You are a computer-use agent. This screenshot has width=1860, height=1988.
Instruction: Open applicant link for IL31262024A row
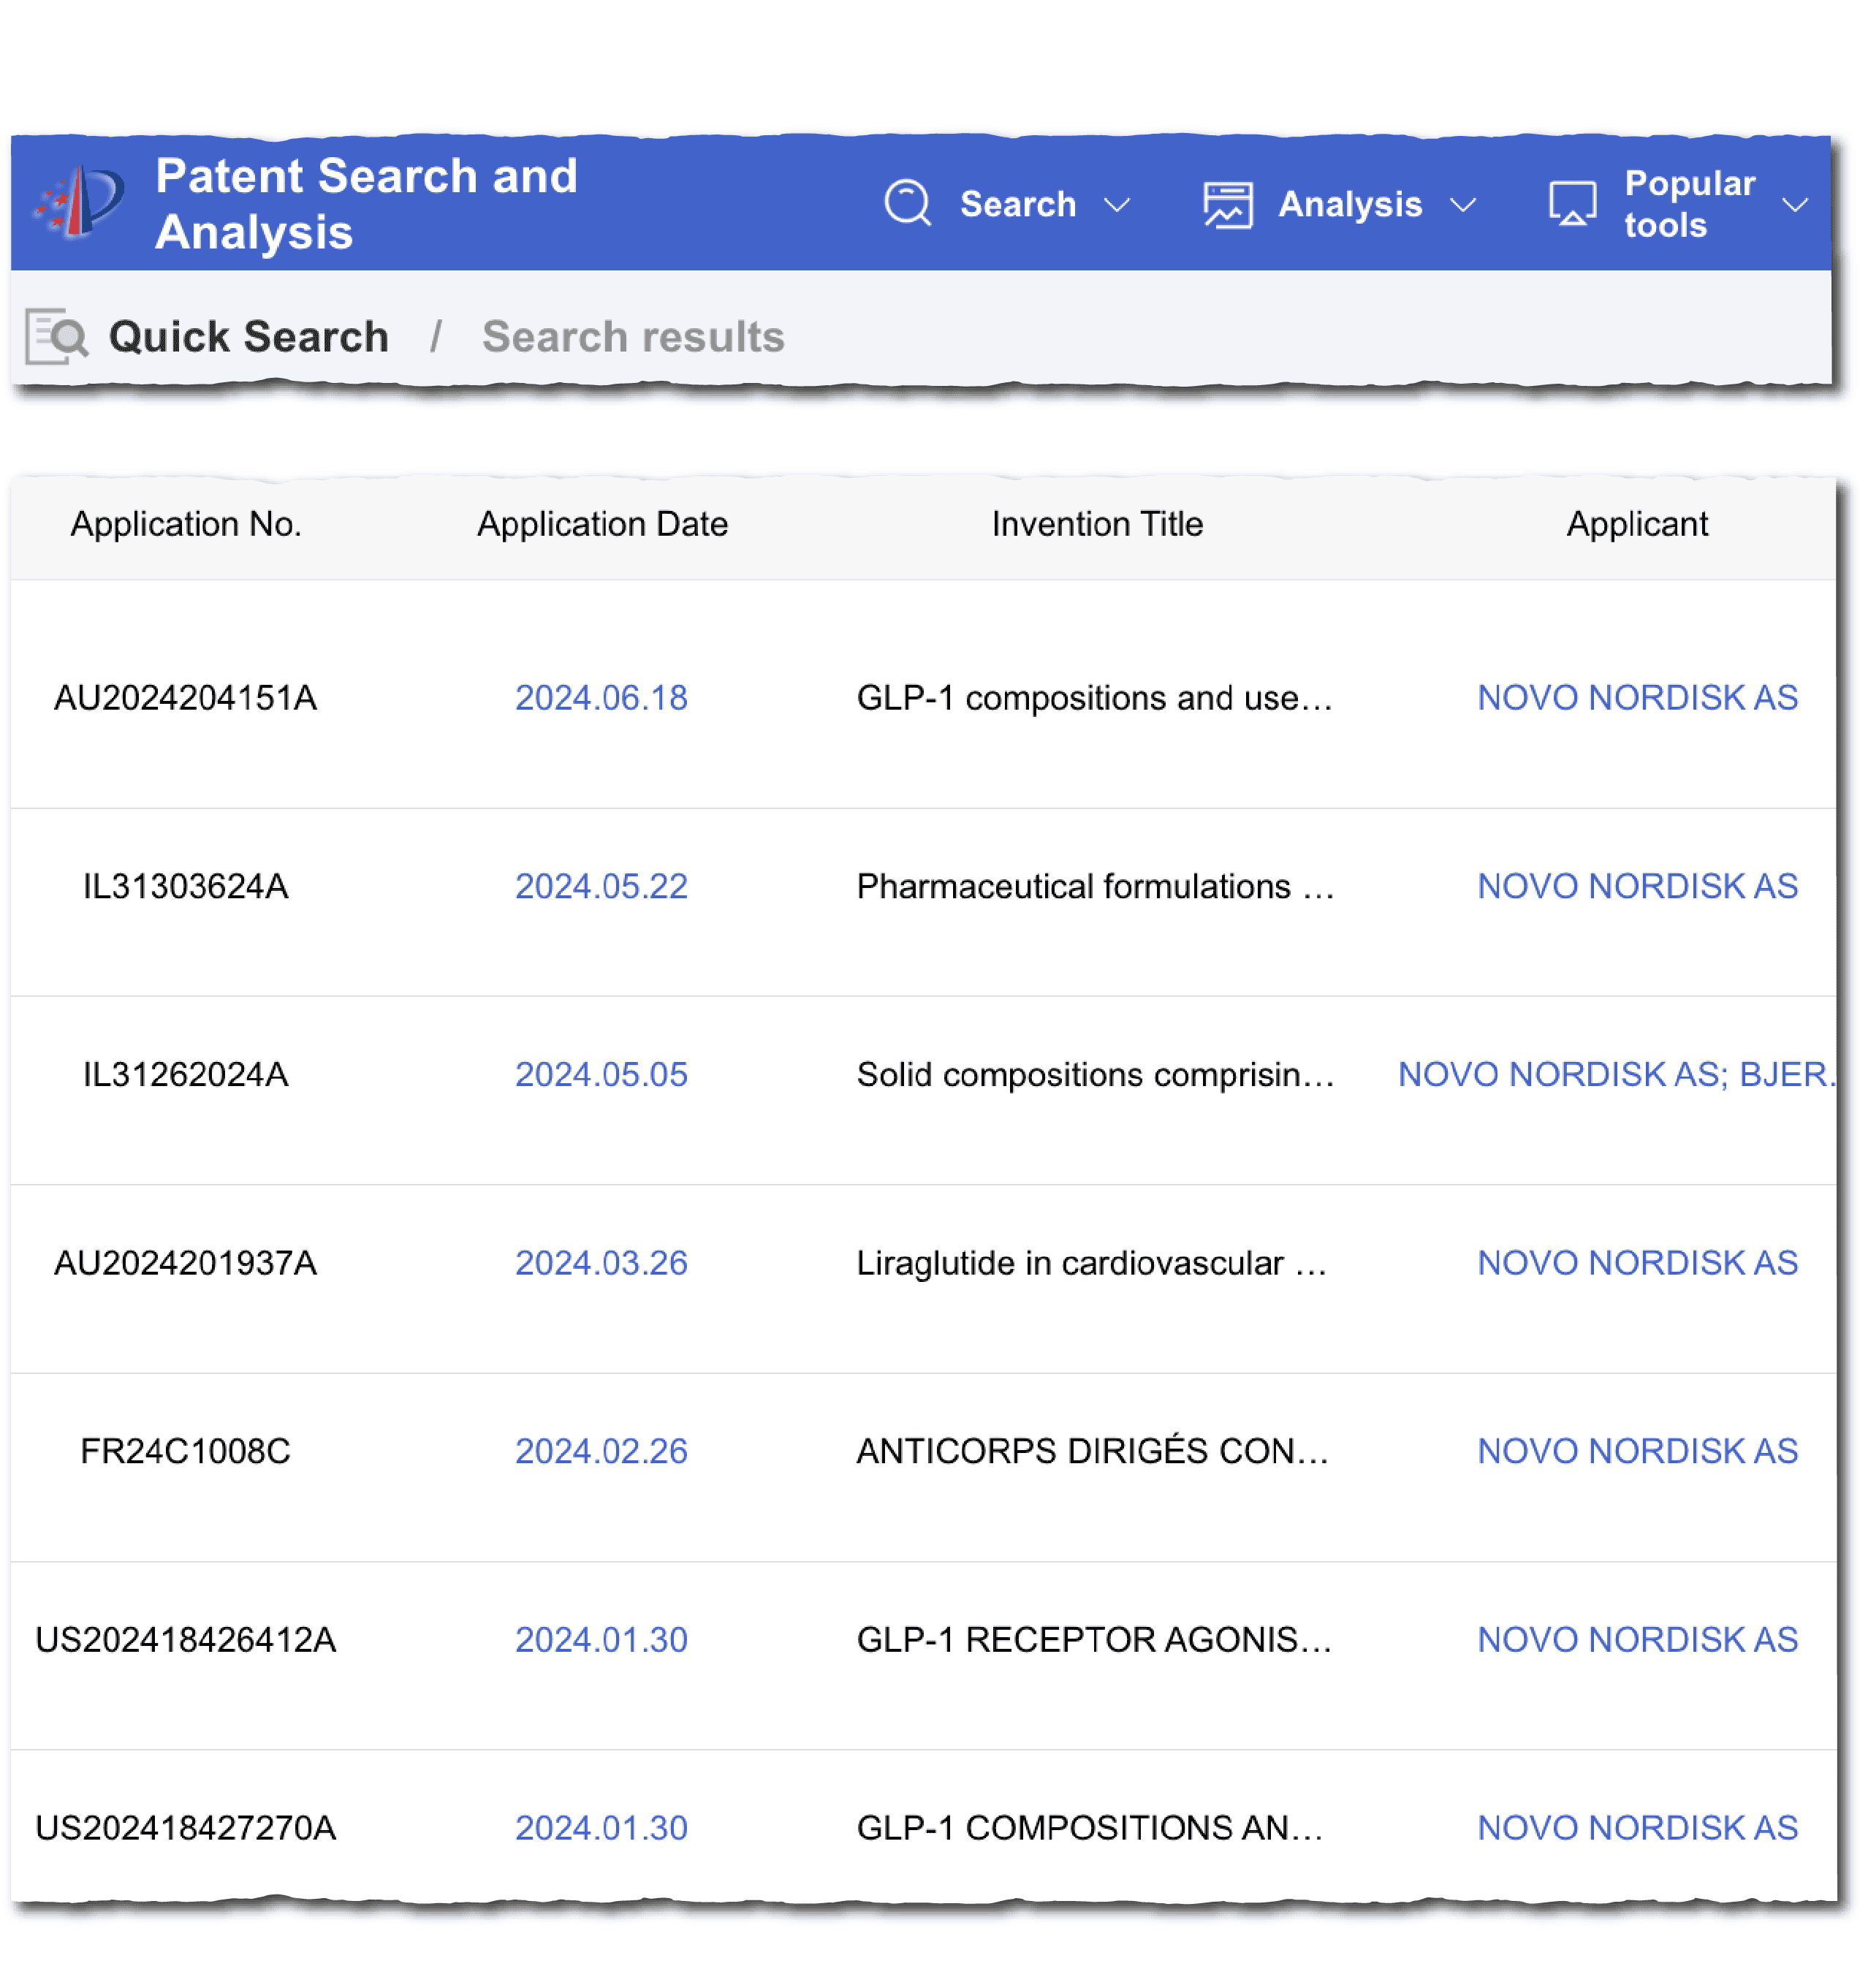[x=1615, y=1074]
